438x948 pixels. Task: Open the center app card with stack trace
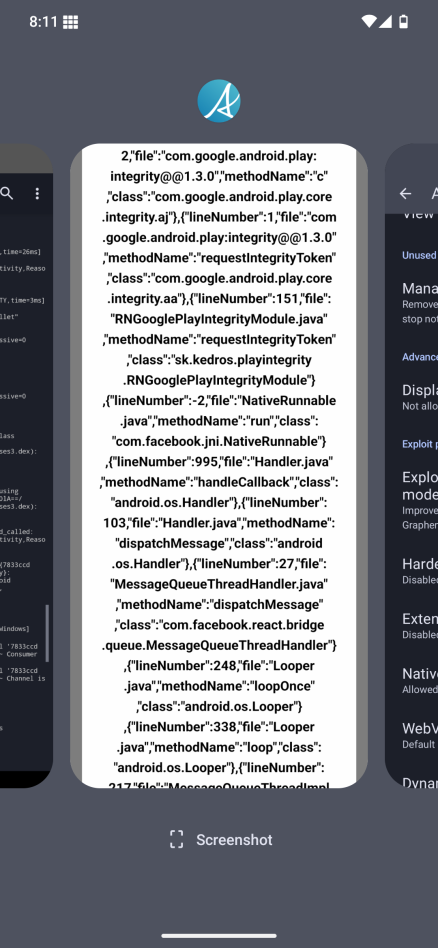point(219,466)
